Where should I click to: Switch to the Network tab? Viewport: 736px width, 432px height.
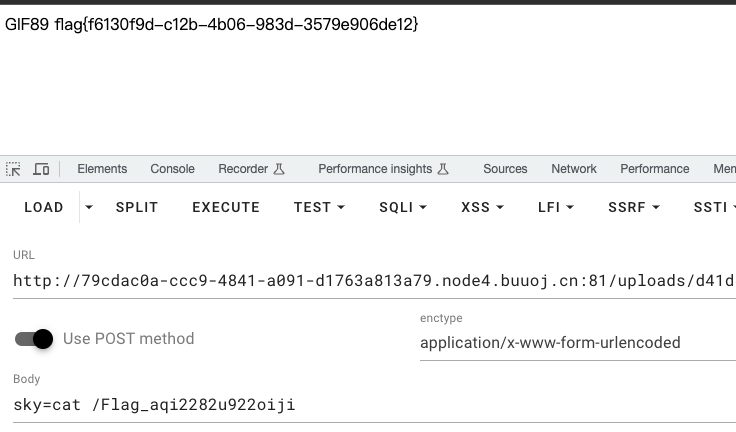tap(574, 169)
